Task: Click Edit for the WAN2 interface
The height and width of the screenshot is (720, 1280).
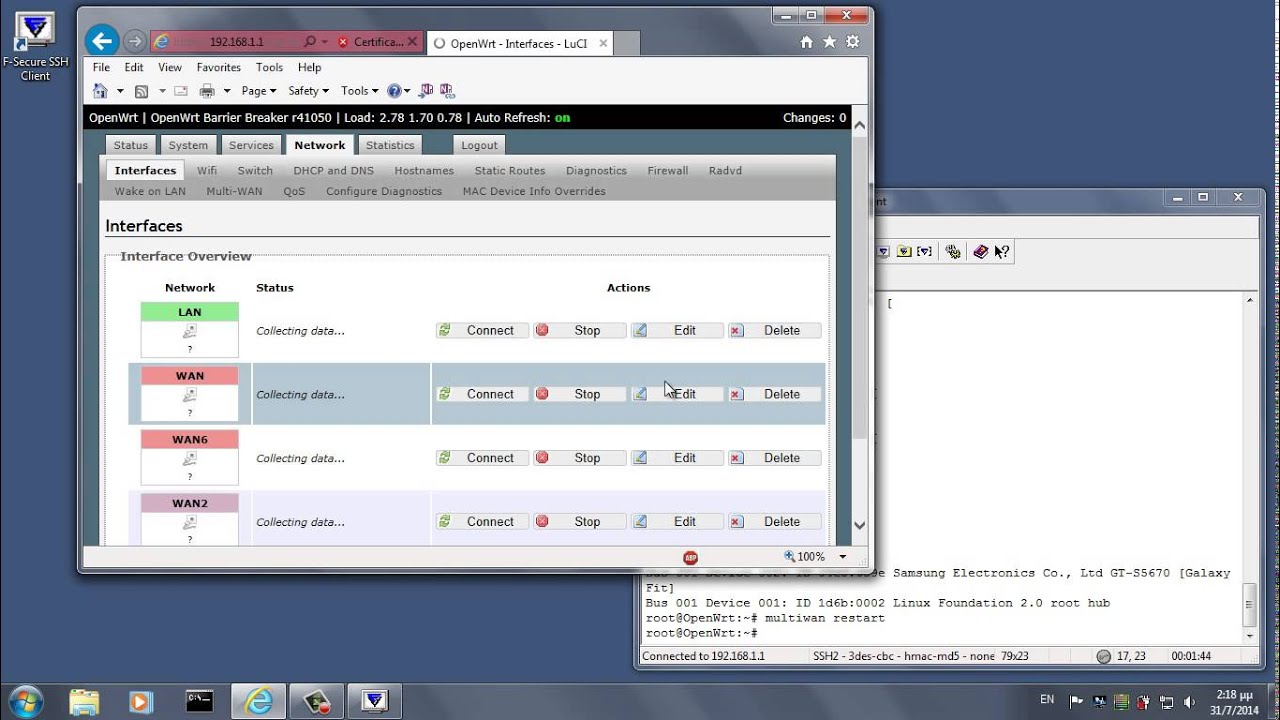Action: pos(677,521)
